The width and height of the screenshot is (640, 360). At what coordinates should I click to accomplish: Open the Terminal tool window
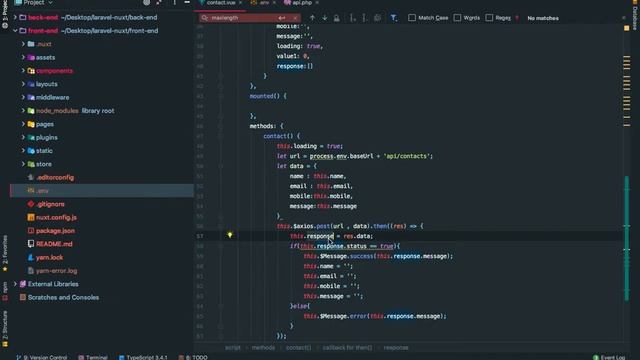pos(93,357)
